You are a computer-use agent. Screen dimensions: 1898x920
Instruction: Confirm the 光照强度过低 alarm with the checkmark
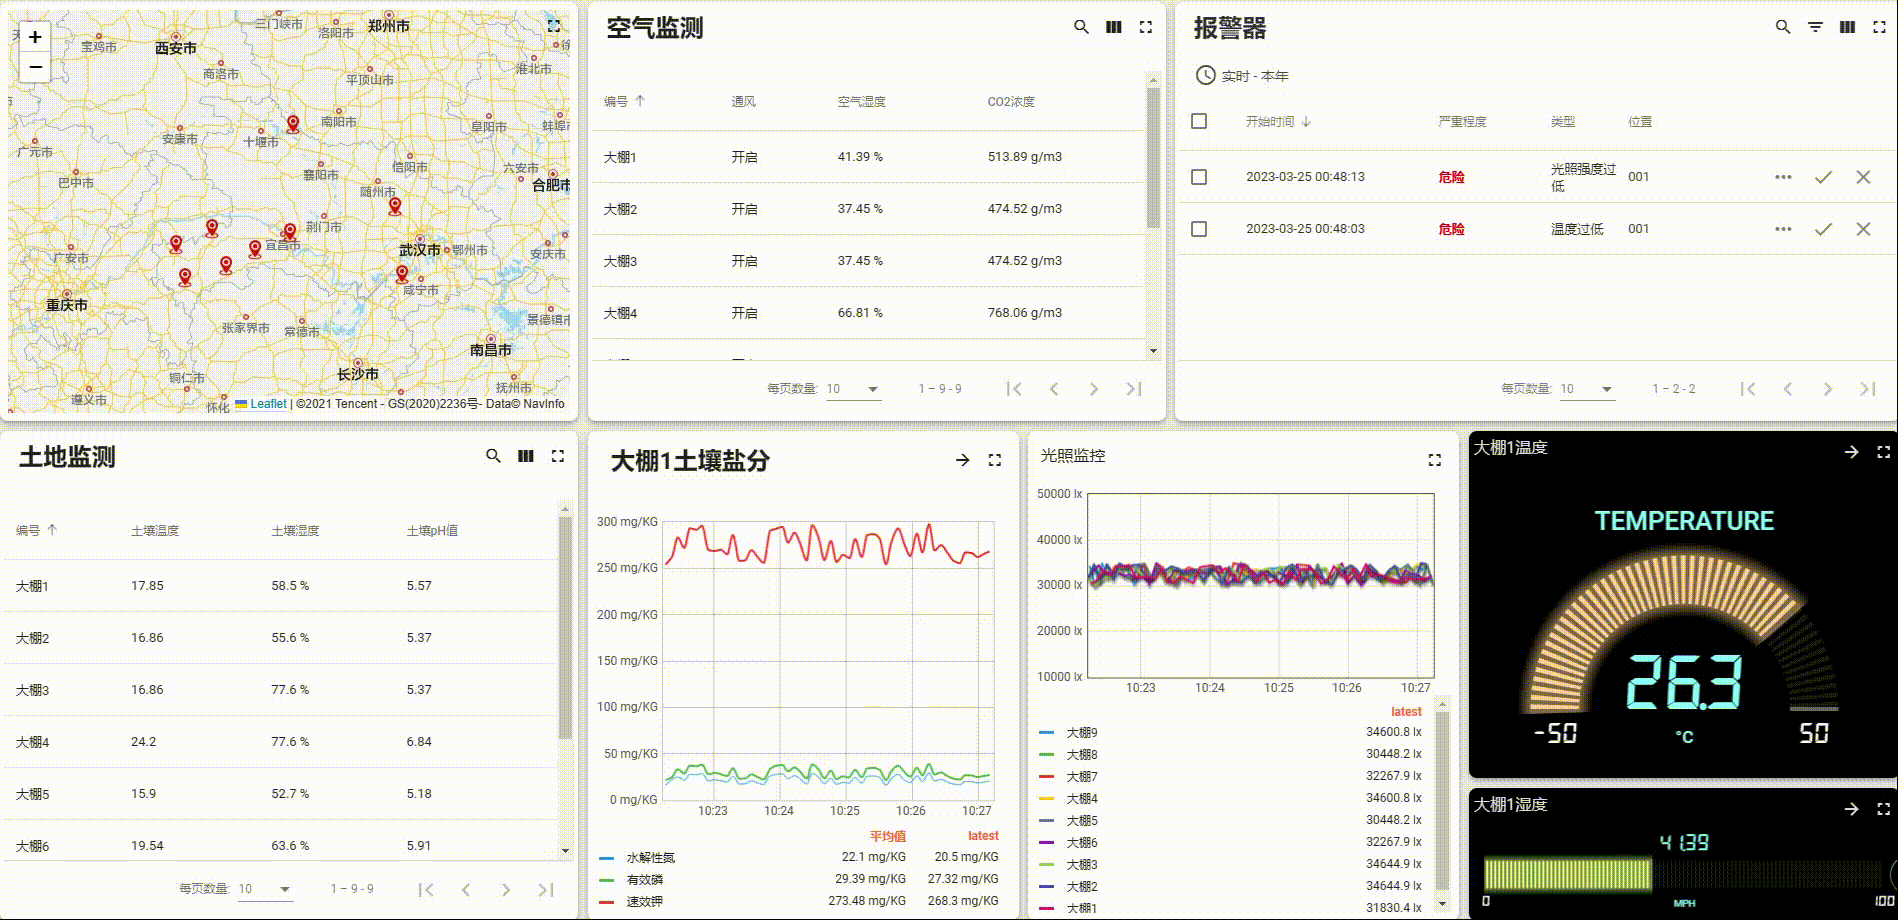point(1822,177)
